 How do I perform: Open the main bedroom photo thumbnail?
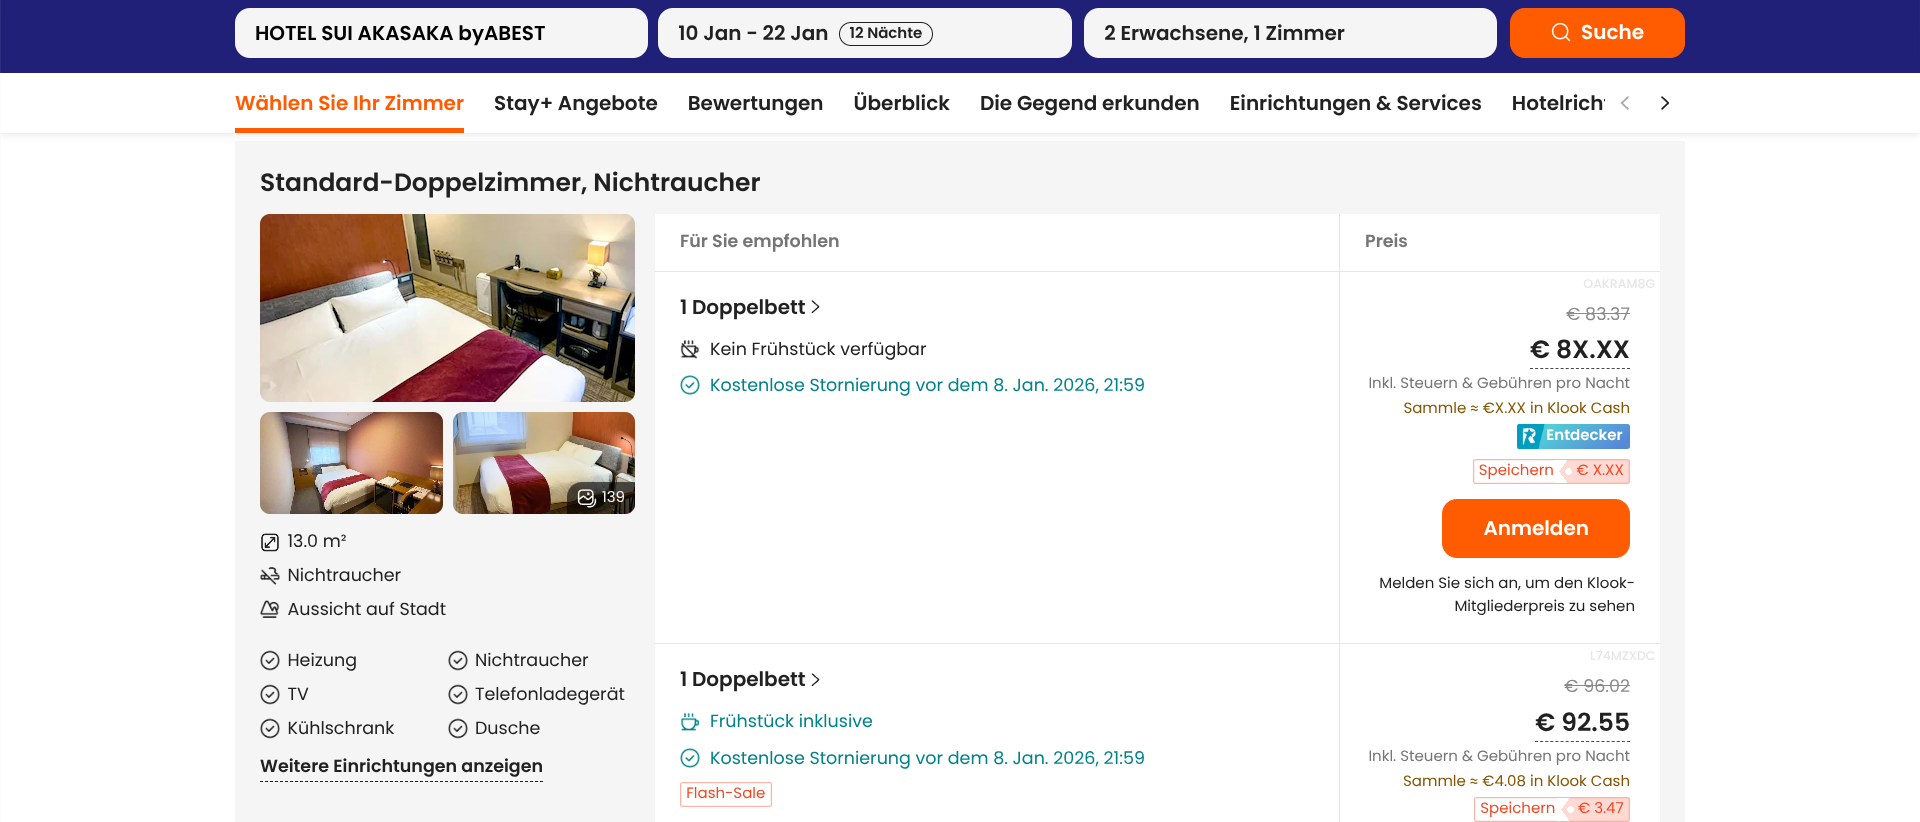[x=447, y=308]
